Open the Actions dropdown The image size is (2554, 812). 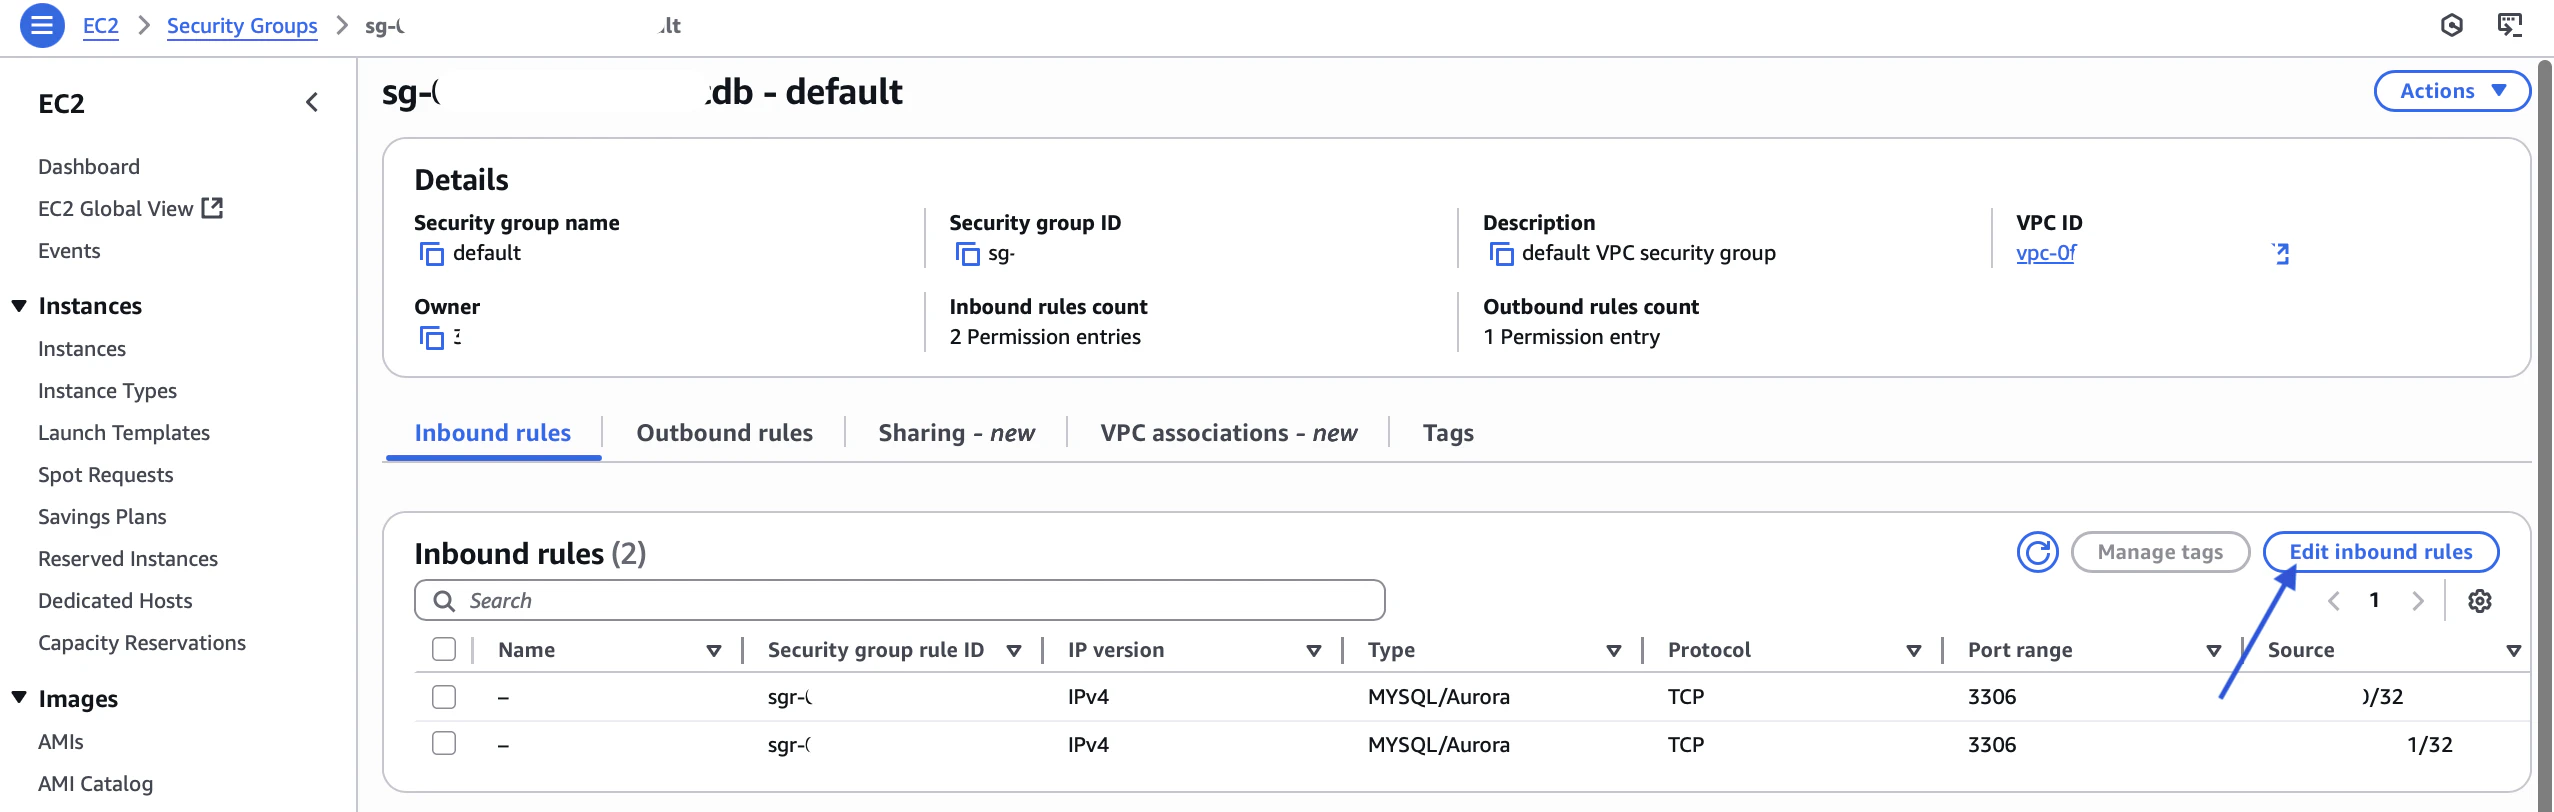(2451, 91)
